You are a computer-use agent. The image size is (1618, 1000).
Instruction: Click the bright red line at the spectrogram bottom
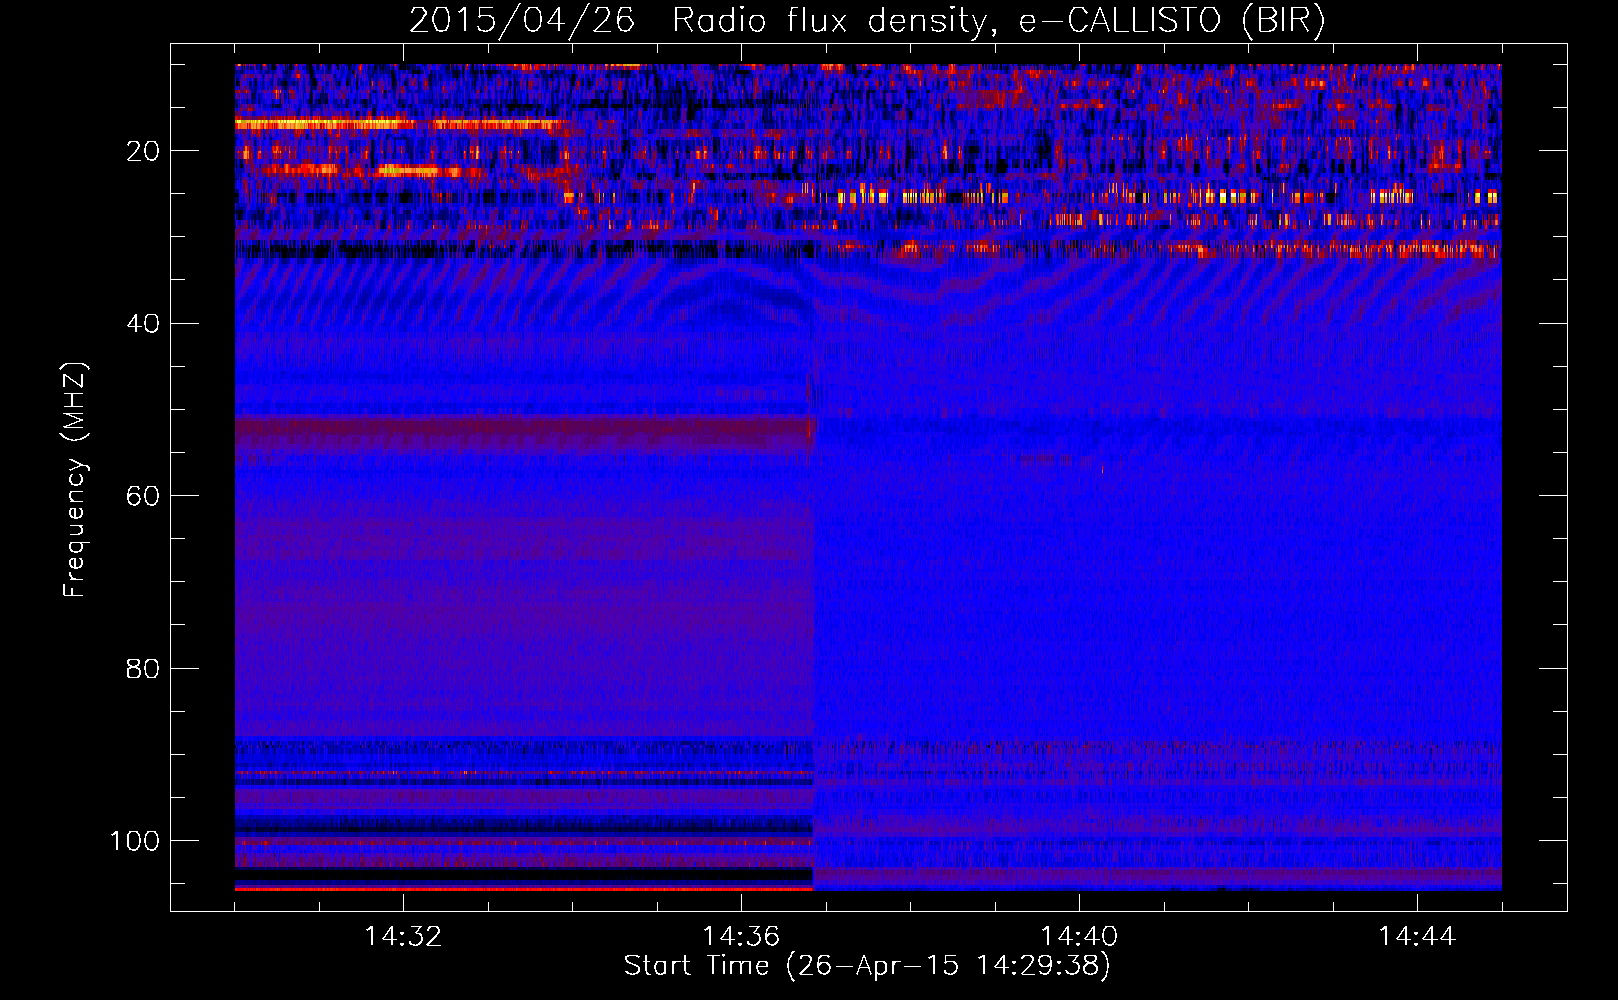pos(524,888)
